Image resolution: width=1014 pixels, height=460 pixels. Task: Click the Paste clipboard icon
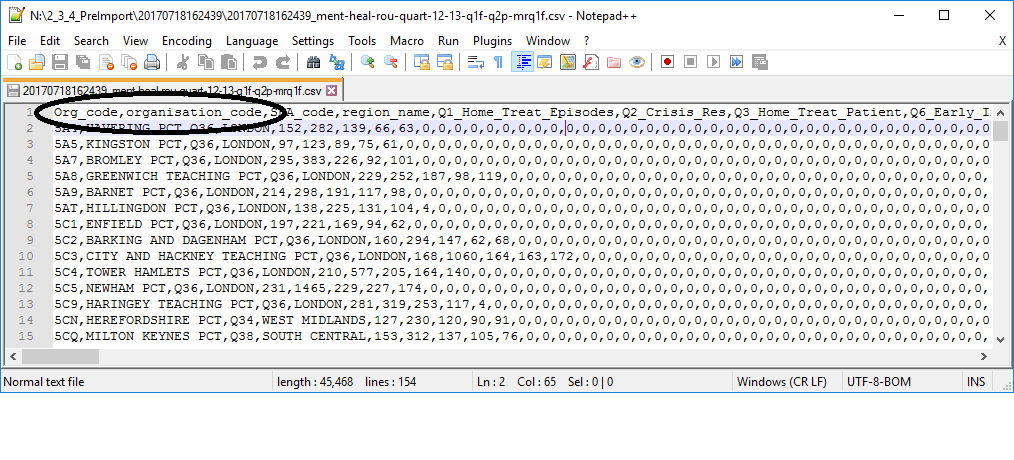pyautogui.click(x=228, y=62)
